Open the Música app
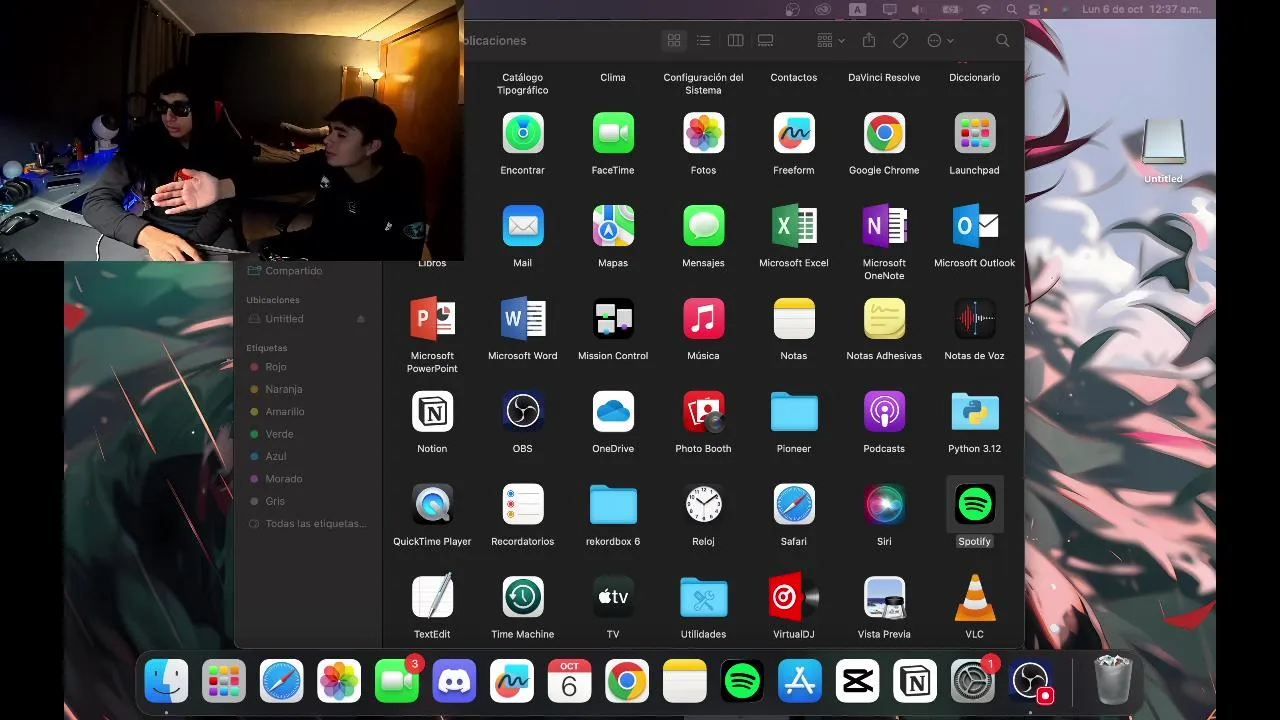The width and height of the screenshot is (1280, 720). pos(704,319)
